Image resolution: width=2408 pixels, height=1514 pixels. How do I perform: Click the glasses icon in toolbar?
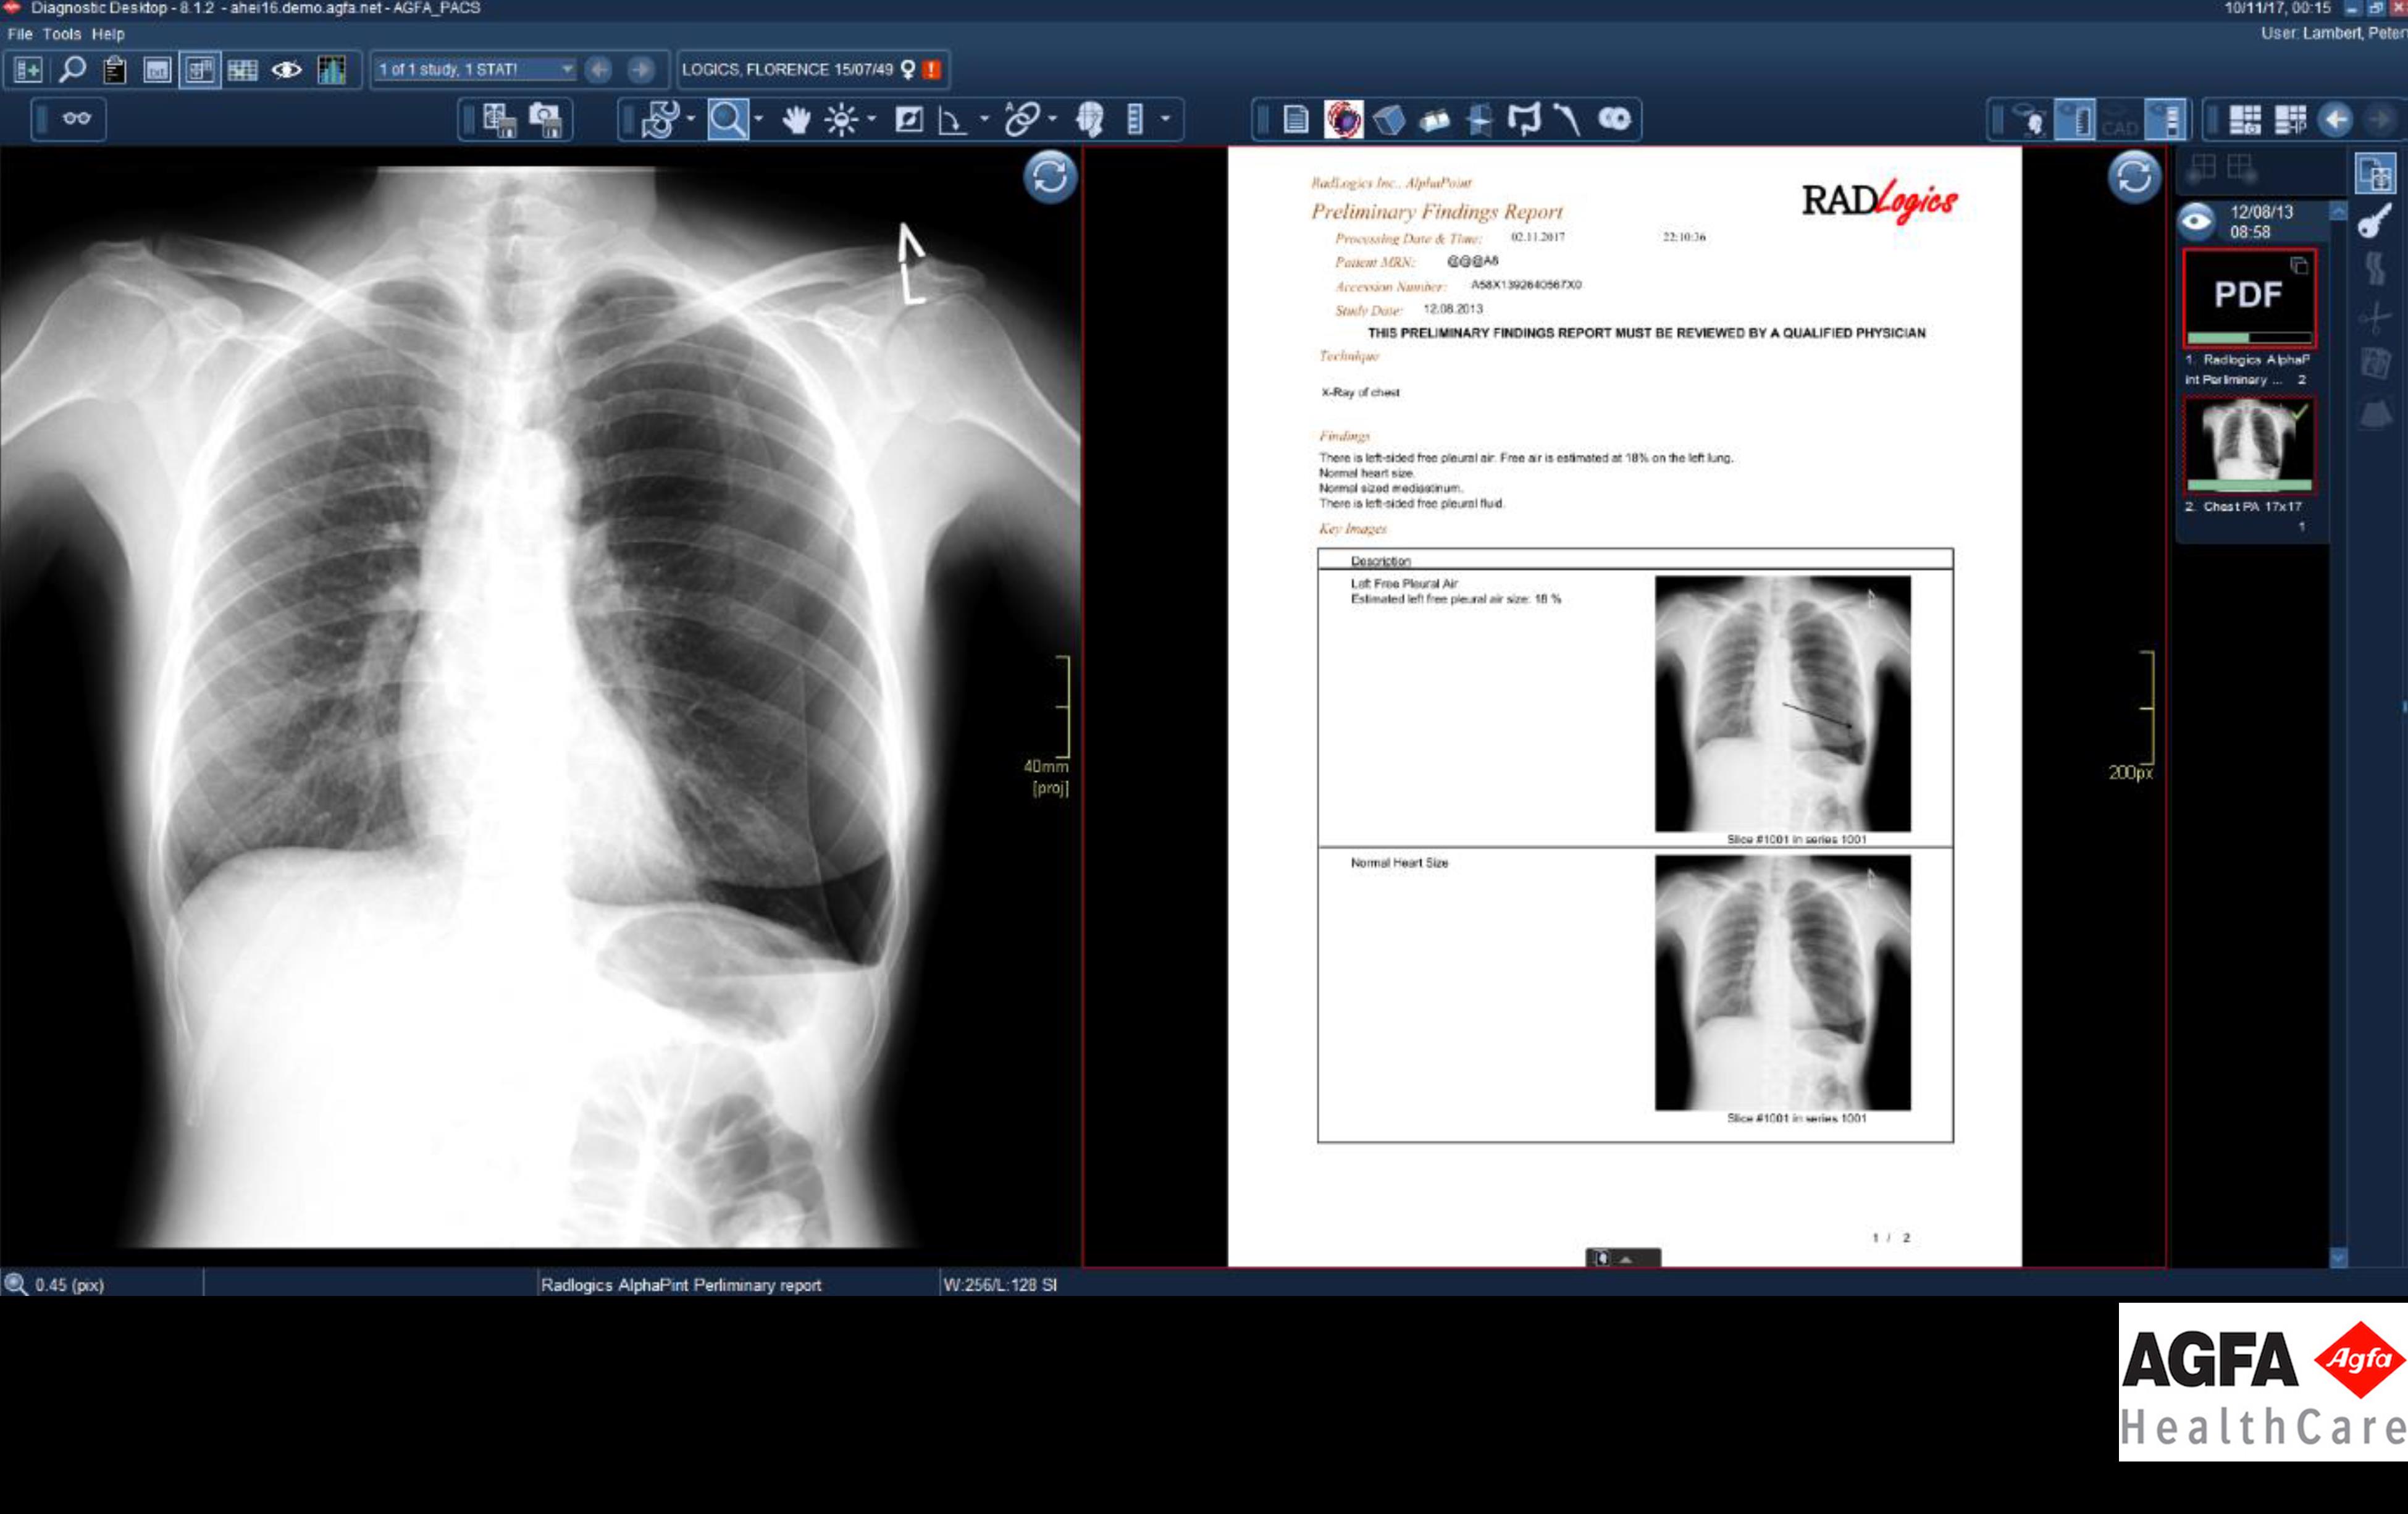[x=76, y=119]
